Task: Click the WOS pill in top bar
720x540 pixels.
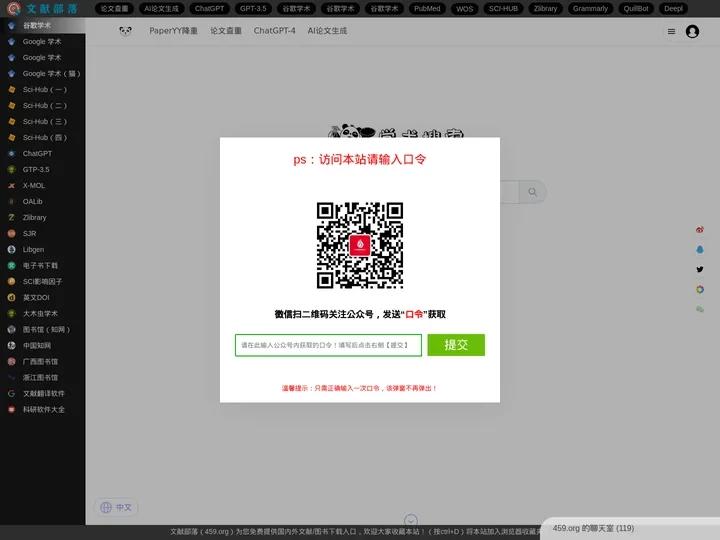Action: (x=465, y=8)
